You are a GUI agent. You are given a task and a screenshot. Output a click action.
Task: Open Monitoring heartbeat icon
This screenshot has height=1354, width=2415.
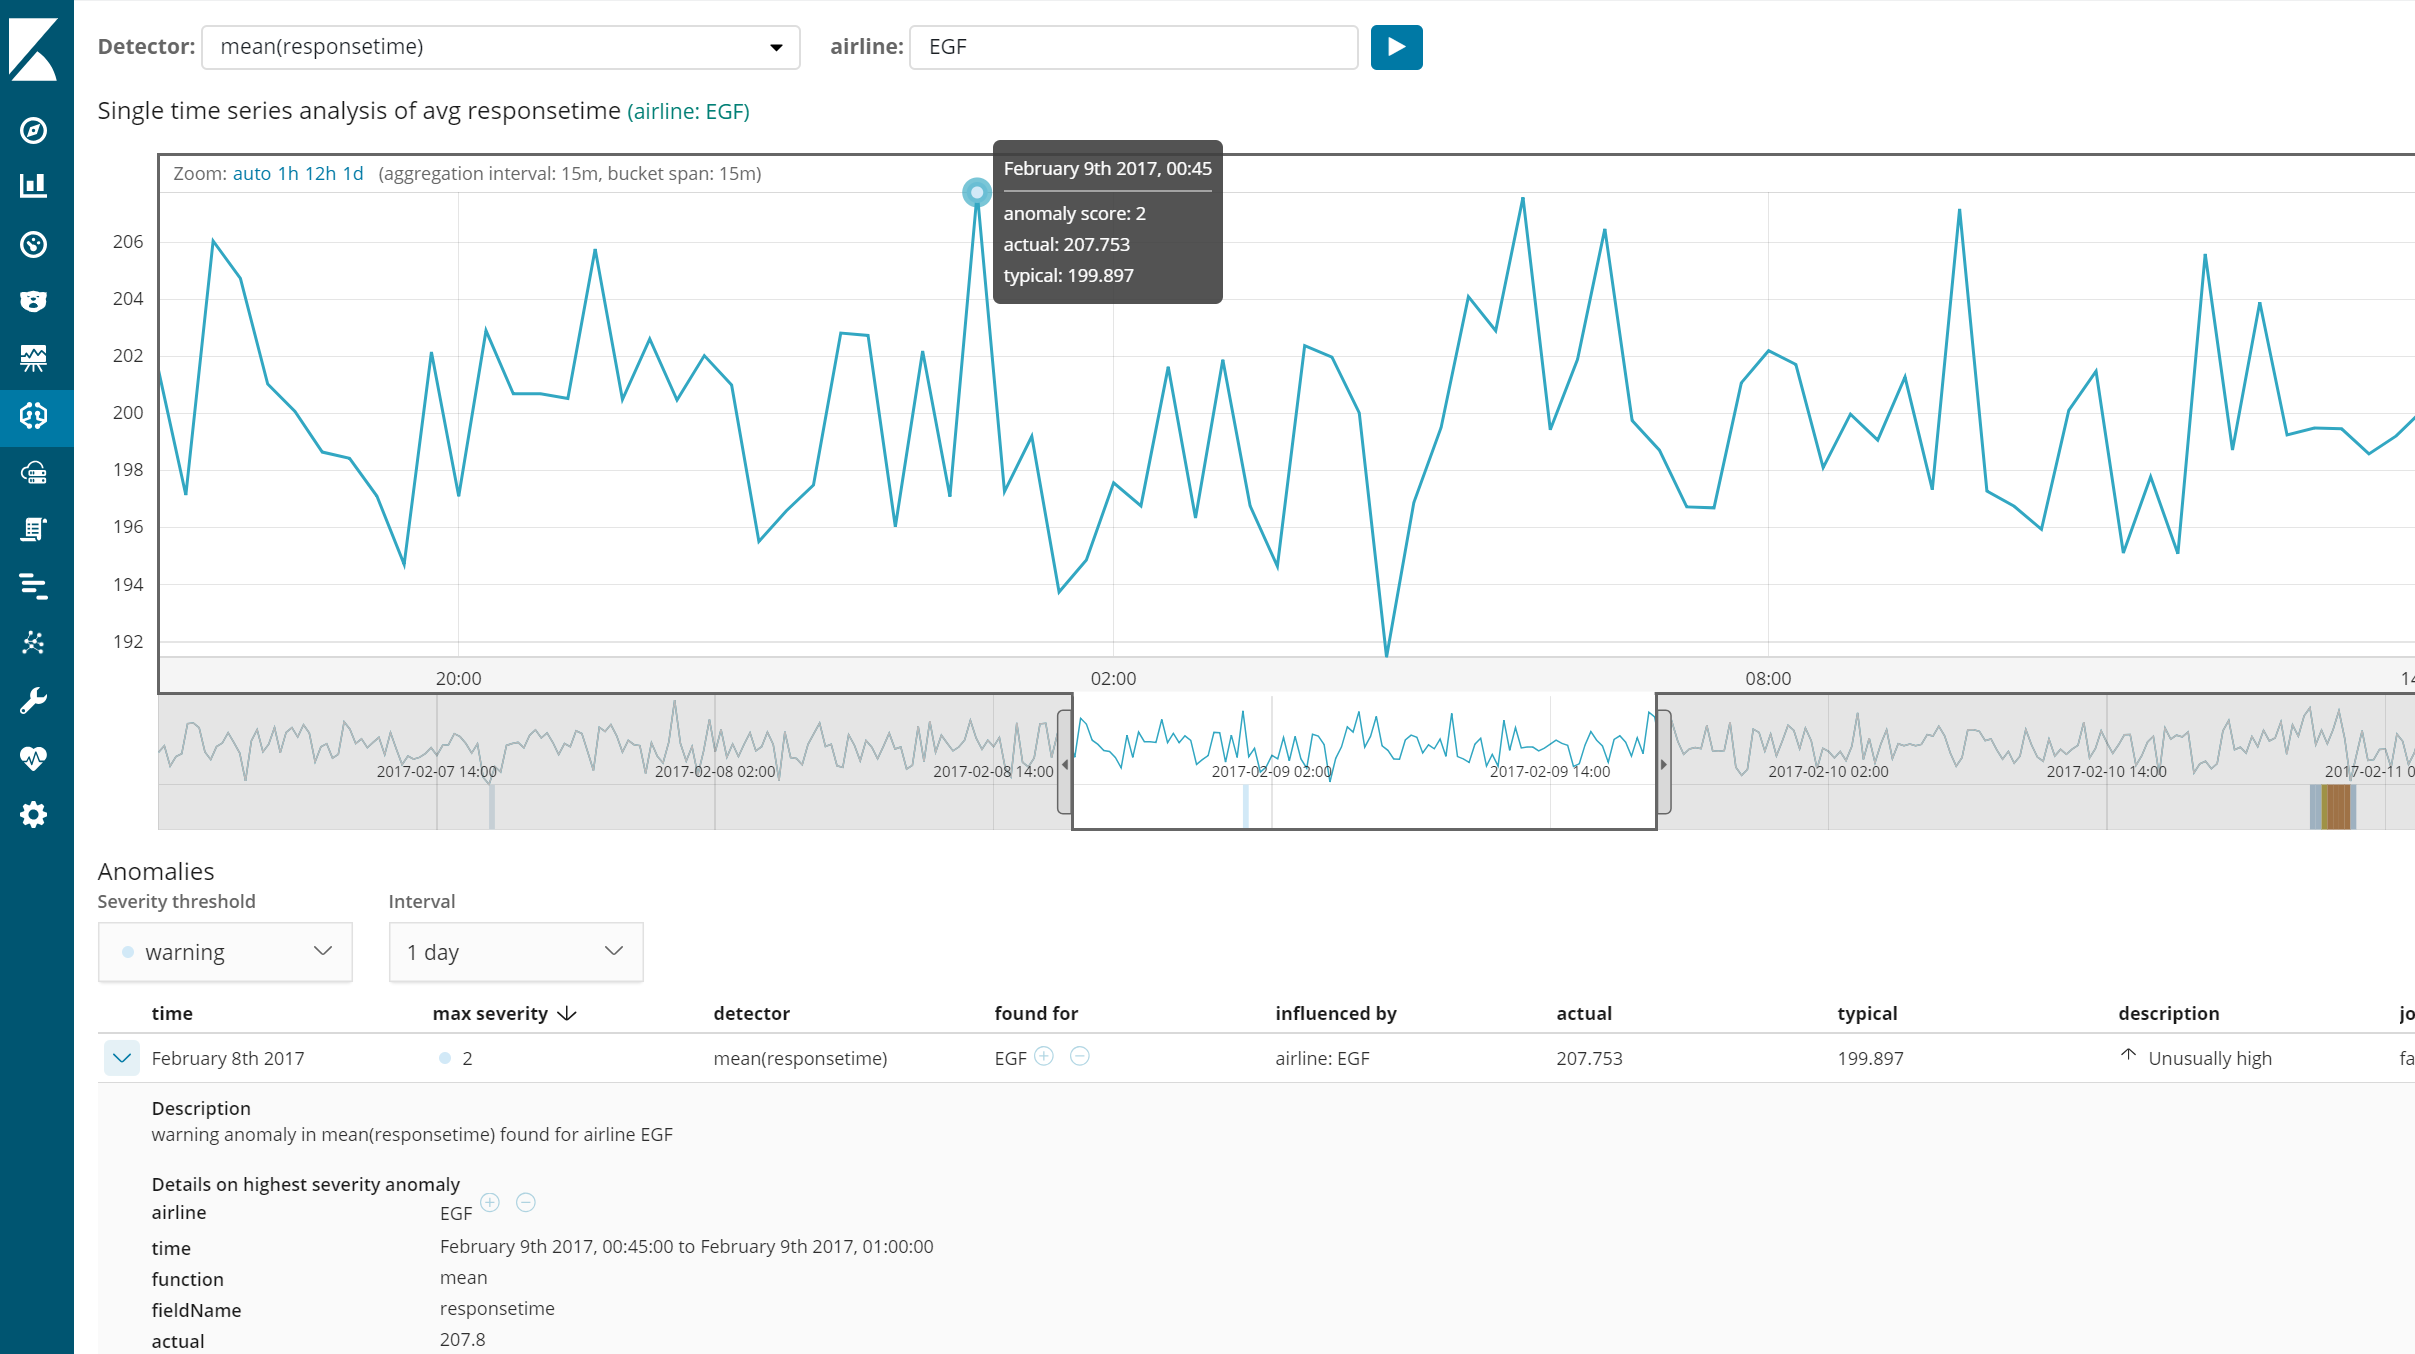point(34,758)
